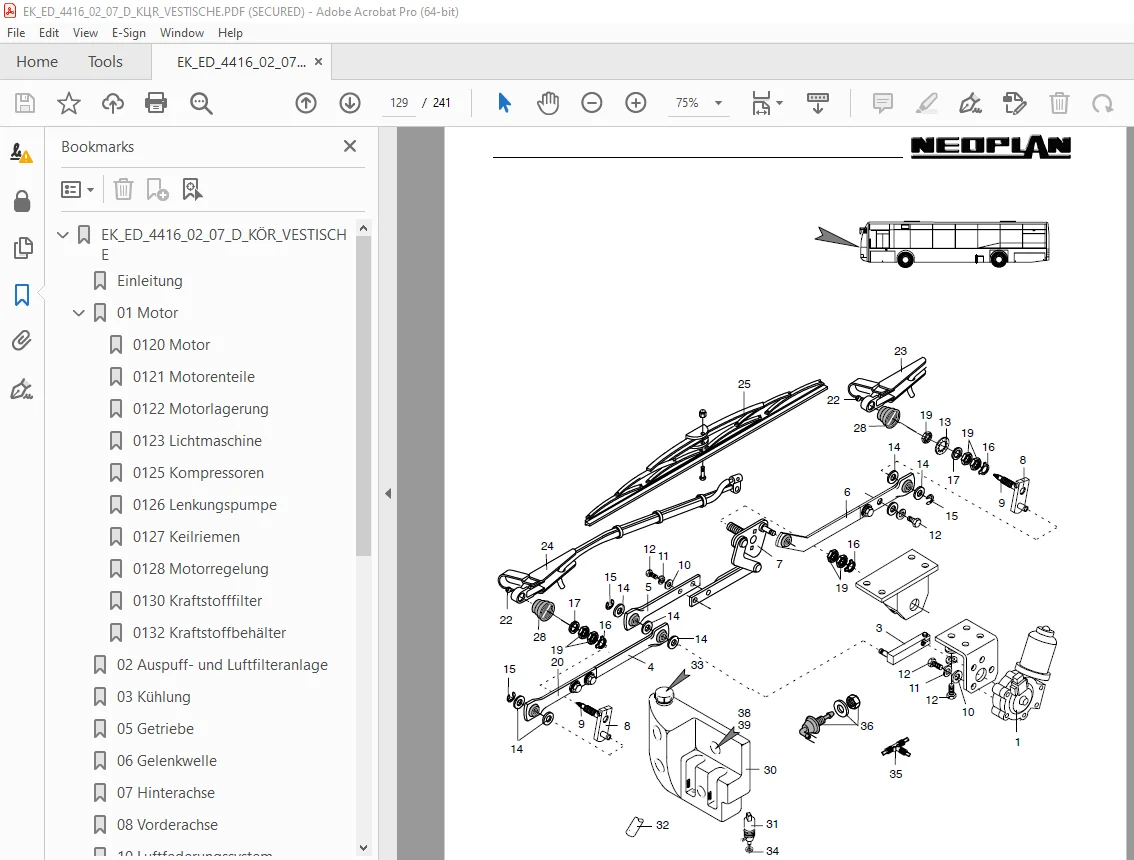Collapse the 01 Motor bookmark tree

pos(79,312)
